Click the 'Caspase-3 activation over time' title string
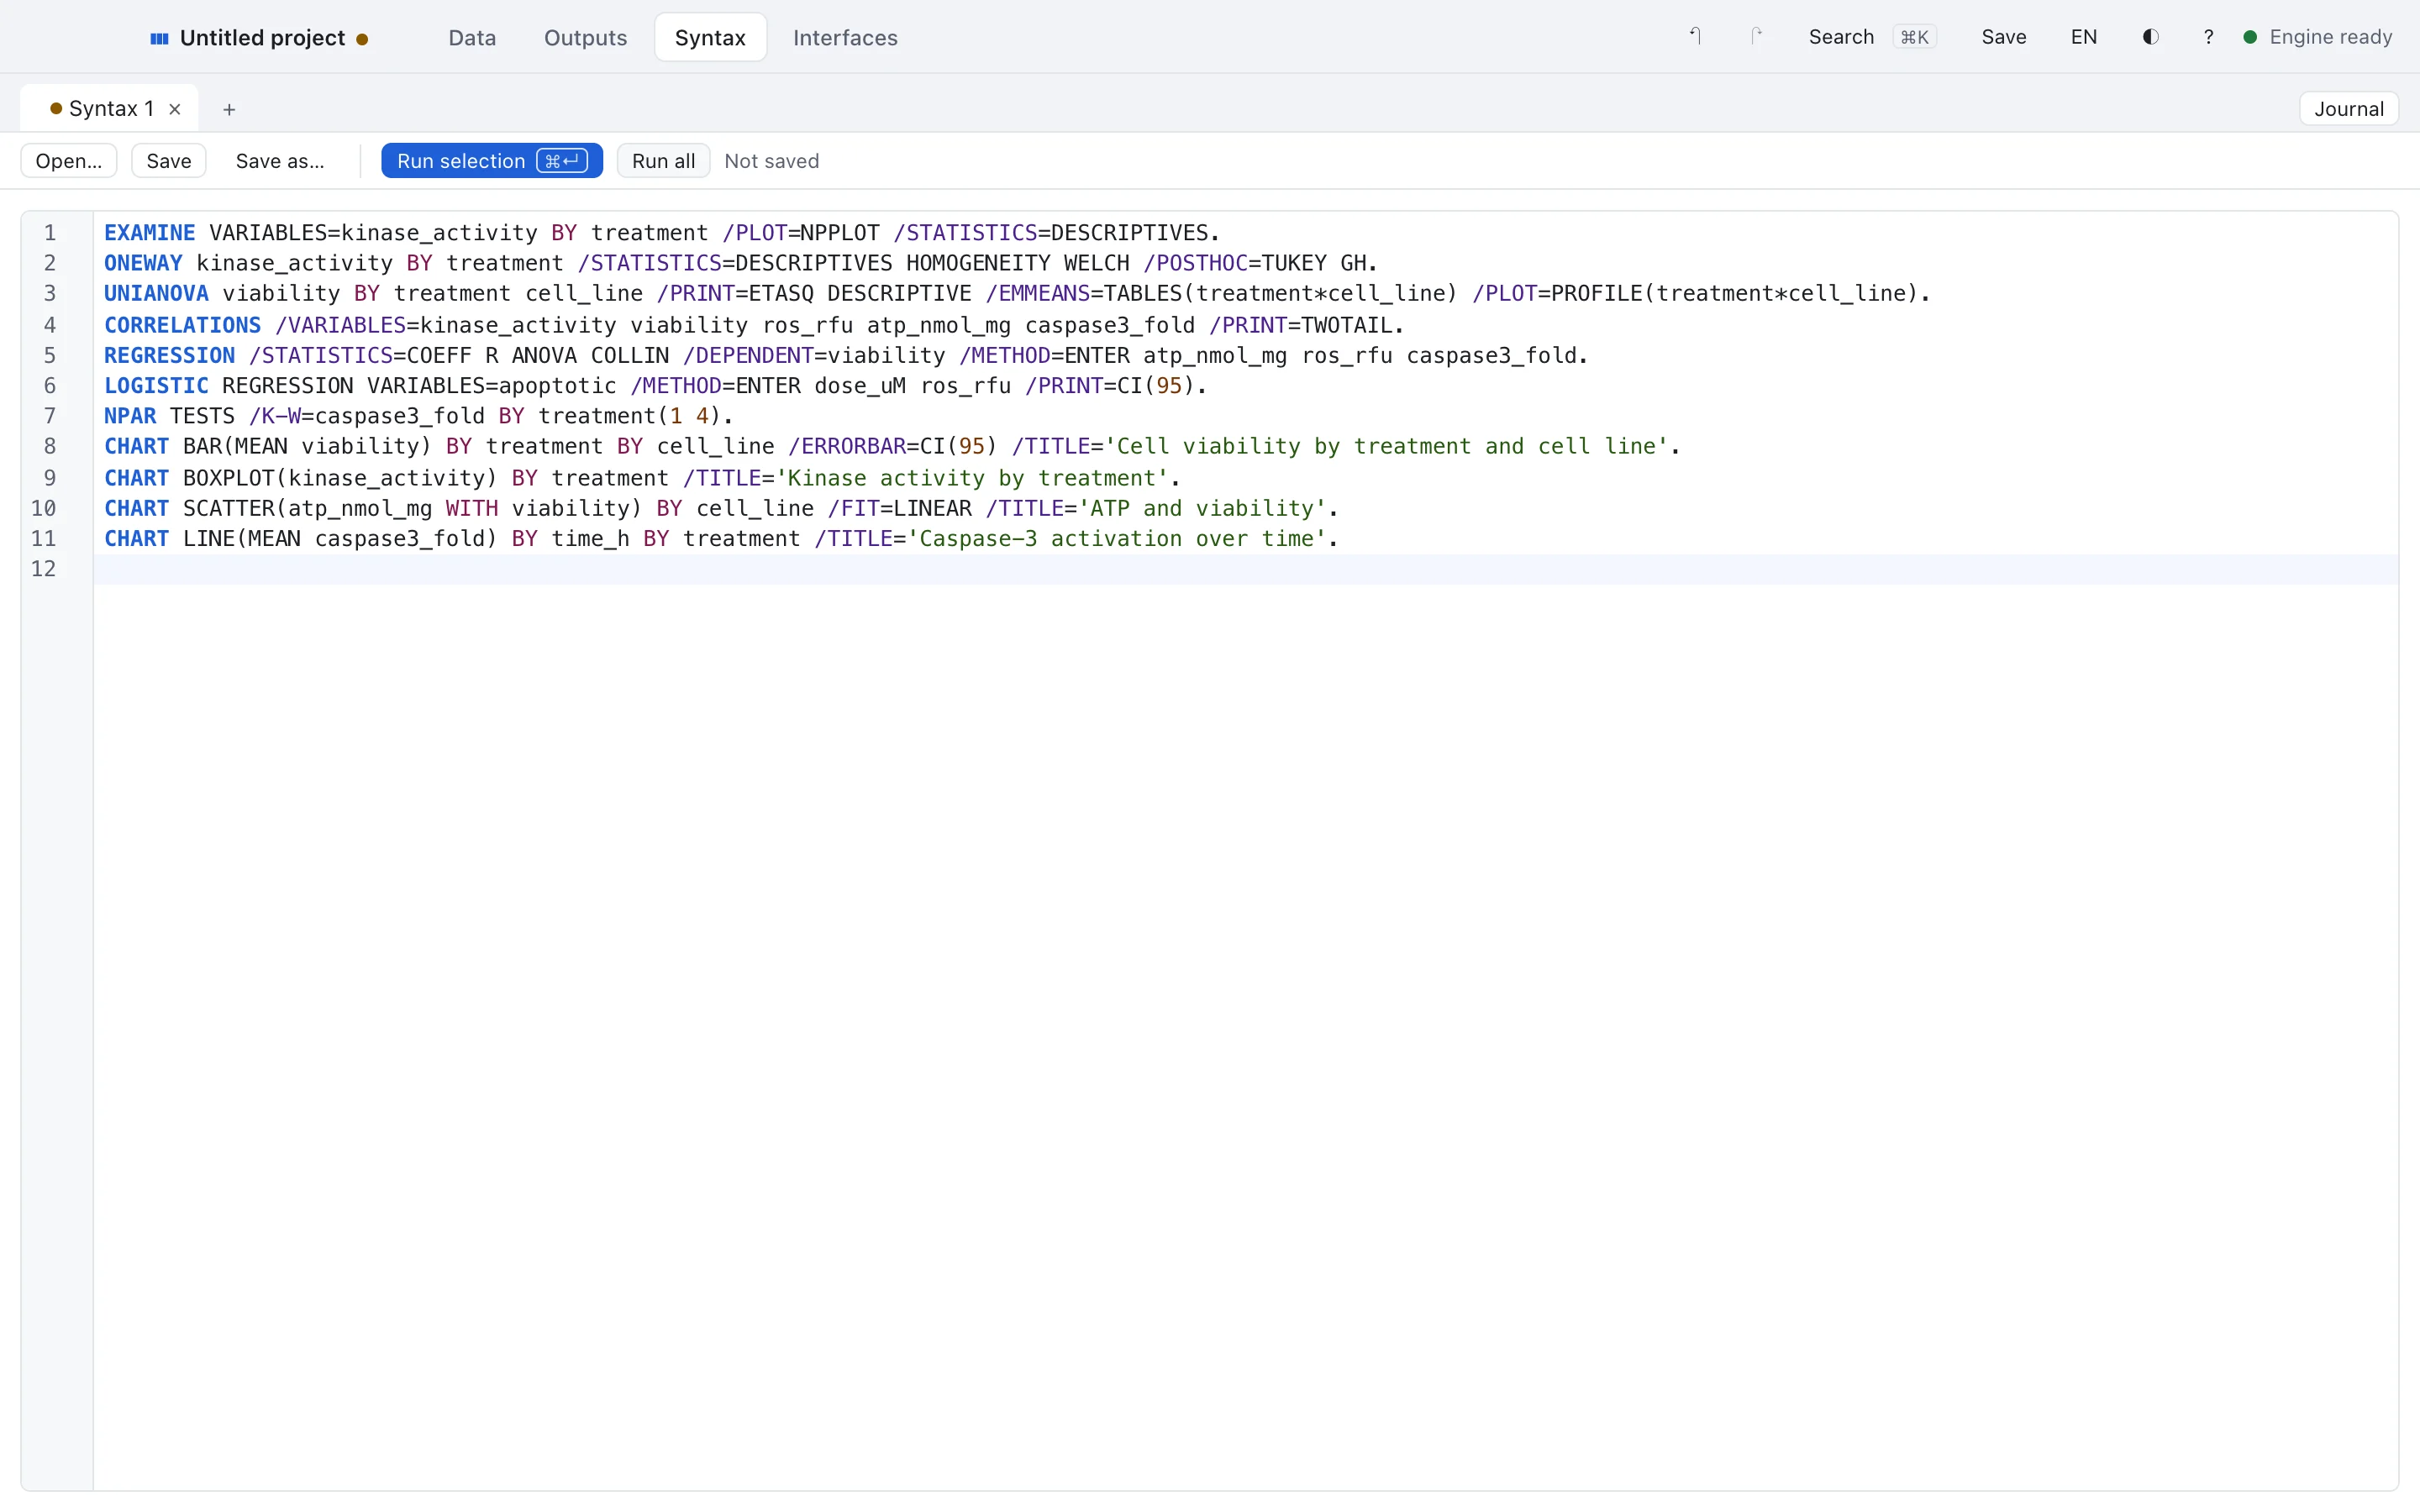 click(1116, 538)
